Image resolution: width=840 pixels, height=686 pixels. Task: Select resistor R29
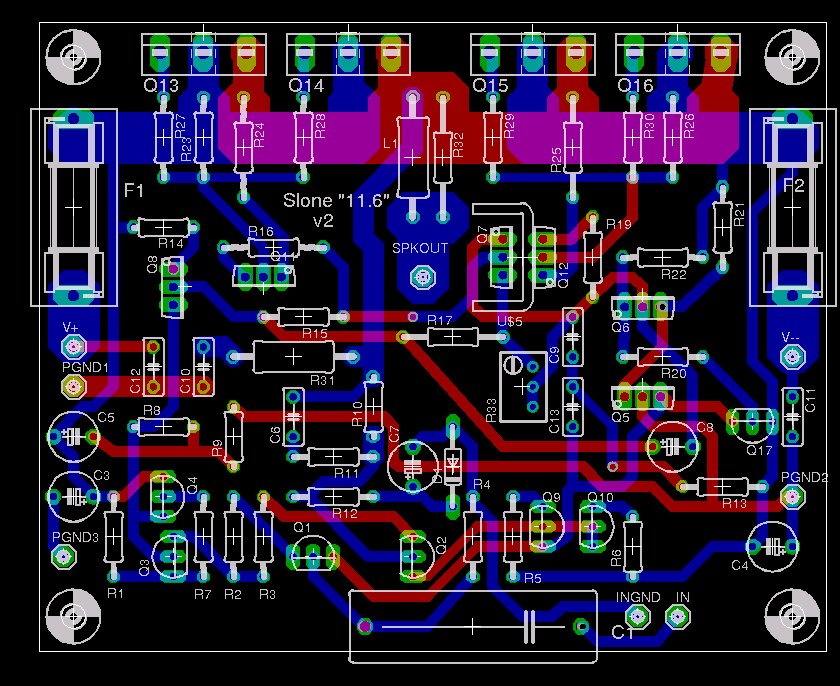coord(493,138)
